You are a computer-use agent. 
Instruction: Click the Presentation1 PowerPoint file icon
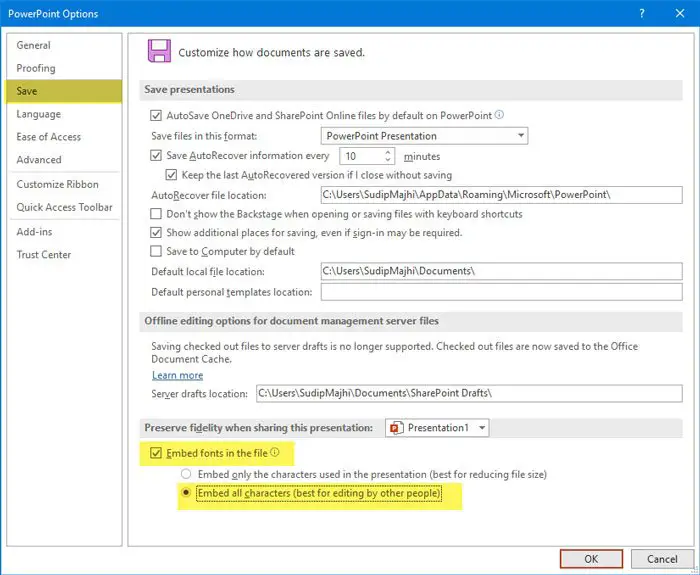coord(397,428)
